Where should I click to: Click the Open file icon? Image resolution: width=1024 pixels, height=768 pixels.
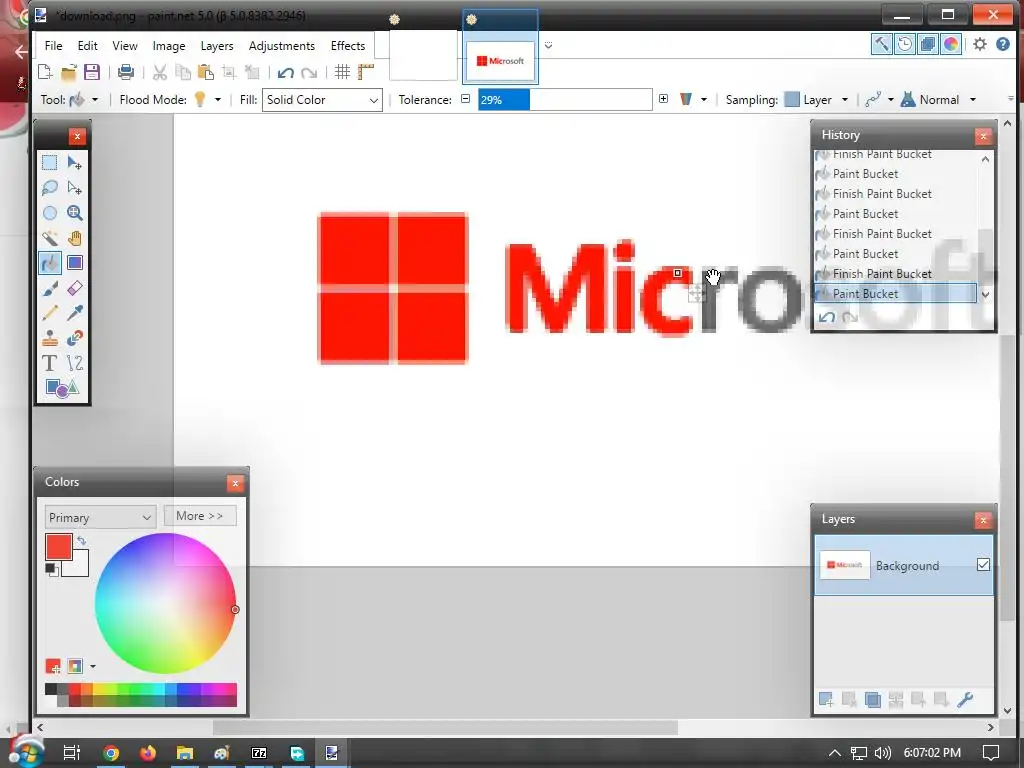point(69,72)
